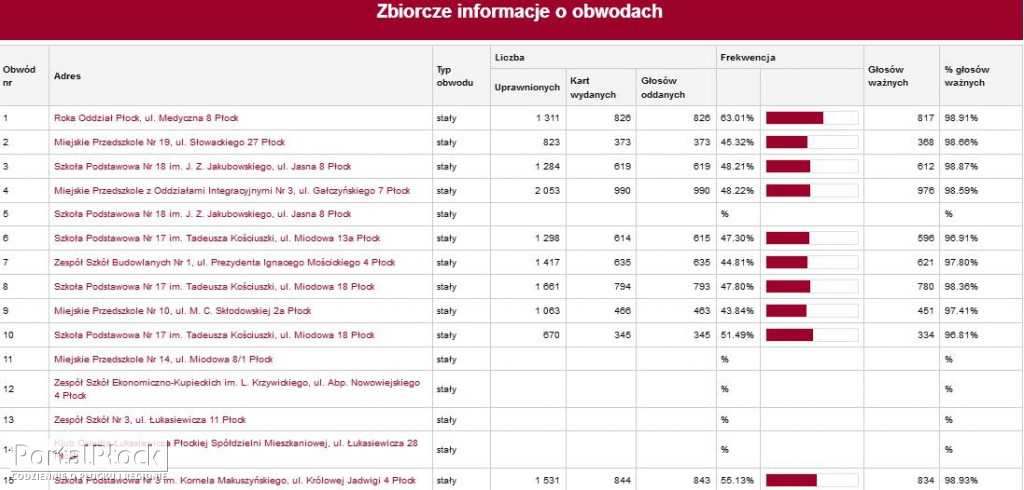1024x490 pixels.
Task: Click the valid percentage '98.66%'
Action: click(961, 142)
